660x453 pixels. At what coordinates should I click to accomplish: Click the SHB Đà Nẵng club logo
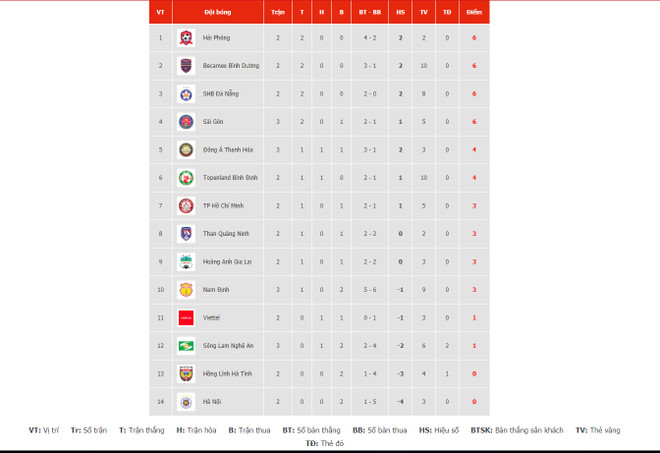tap(185, 94)
